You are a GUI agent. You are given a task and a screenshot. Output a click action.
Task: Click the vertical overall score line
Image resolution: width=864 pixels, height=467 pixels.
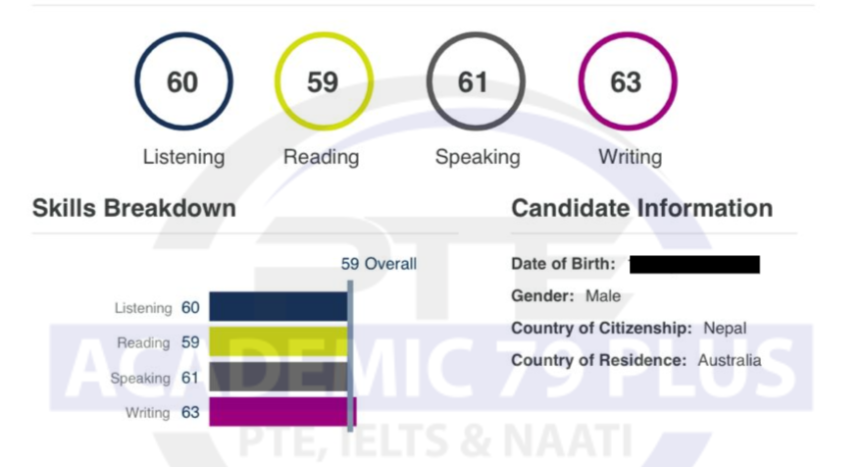point(350,356)
